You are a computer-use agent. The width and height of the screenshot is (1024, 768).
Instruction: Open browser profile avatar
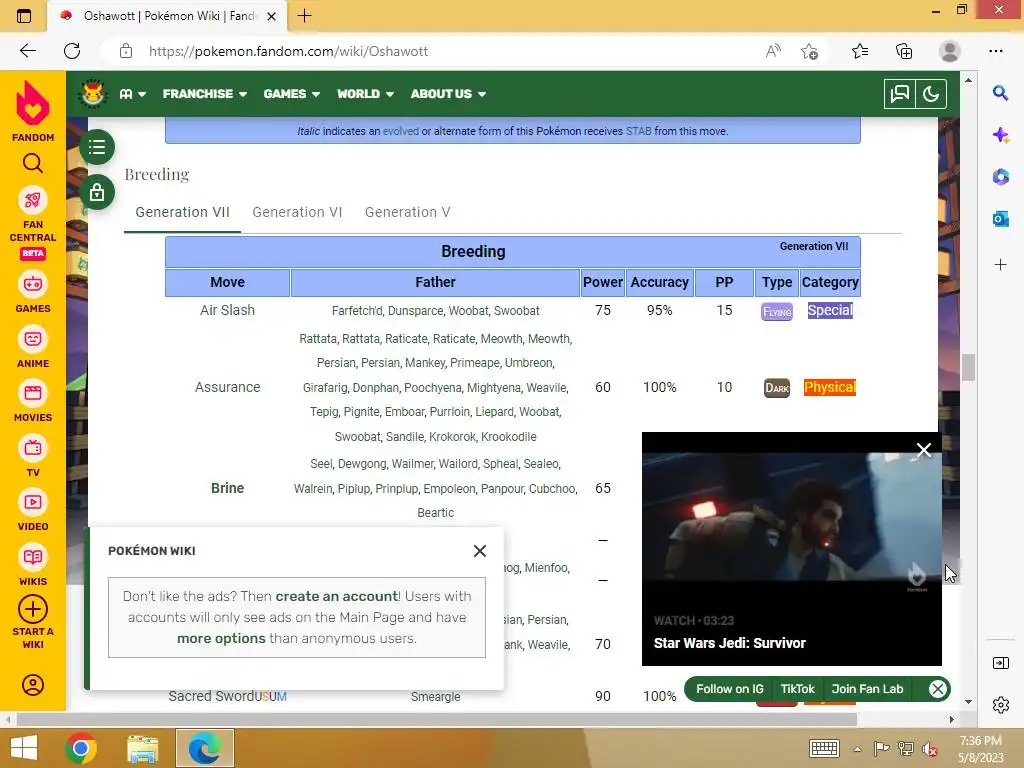(949, 51)
